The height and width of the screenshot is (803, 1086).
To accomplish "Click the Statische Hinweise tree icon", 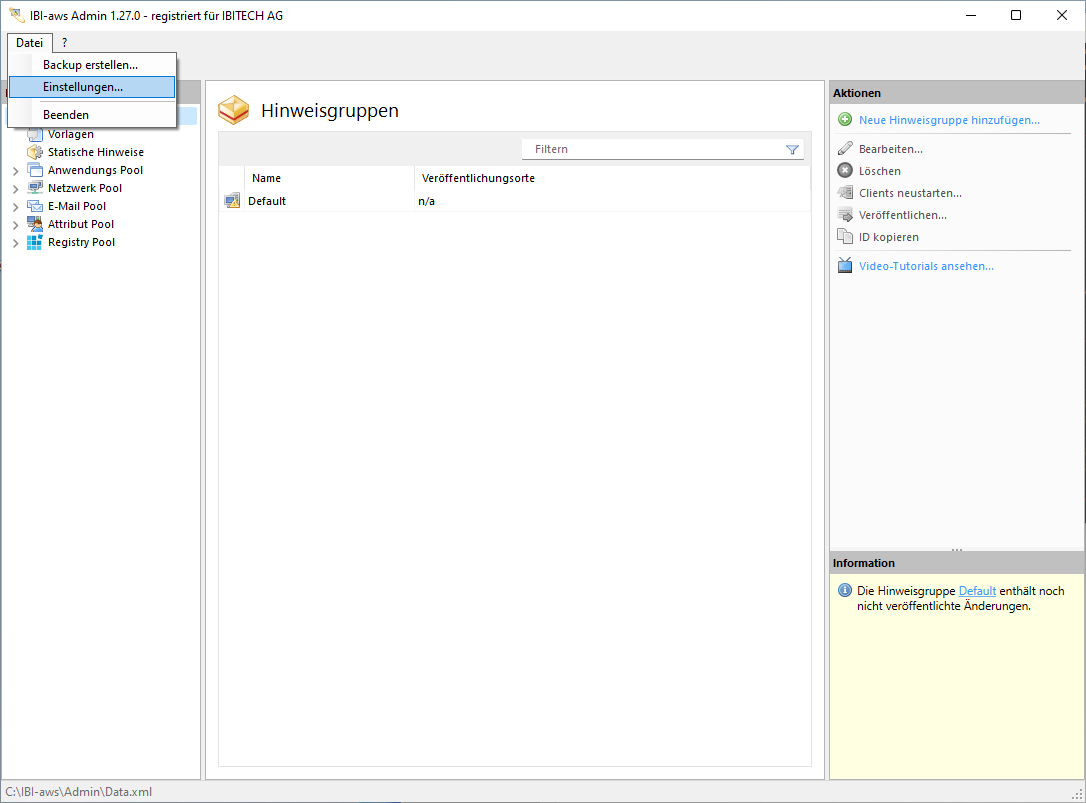I will [x=34, y=152].
